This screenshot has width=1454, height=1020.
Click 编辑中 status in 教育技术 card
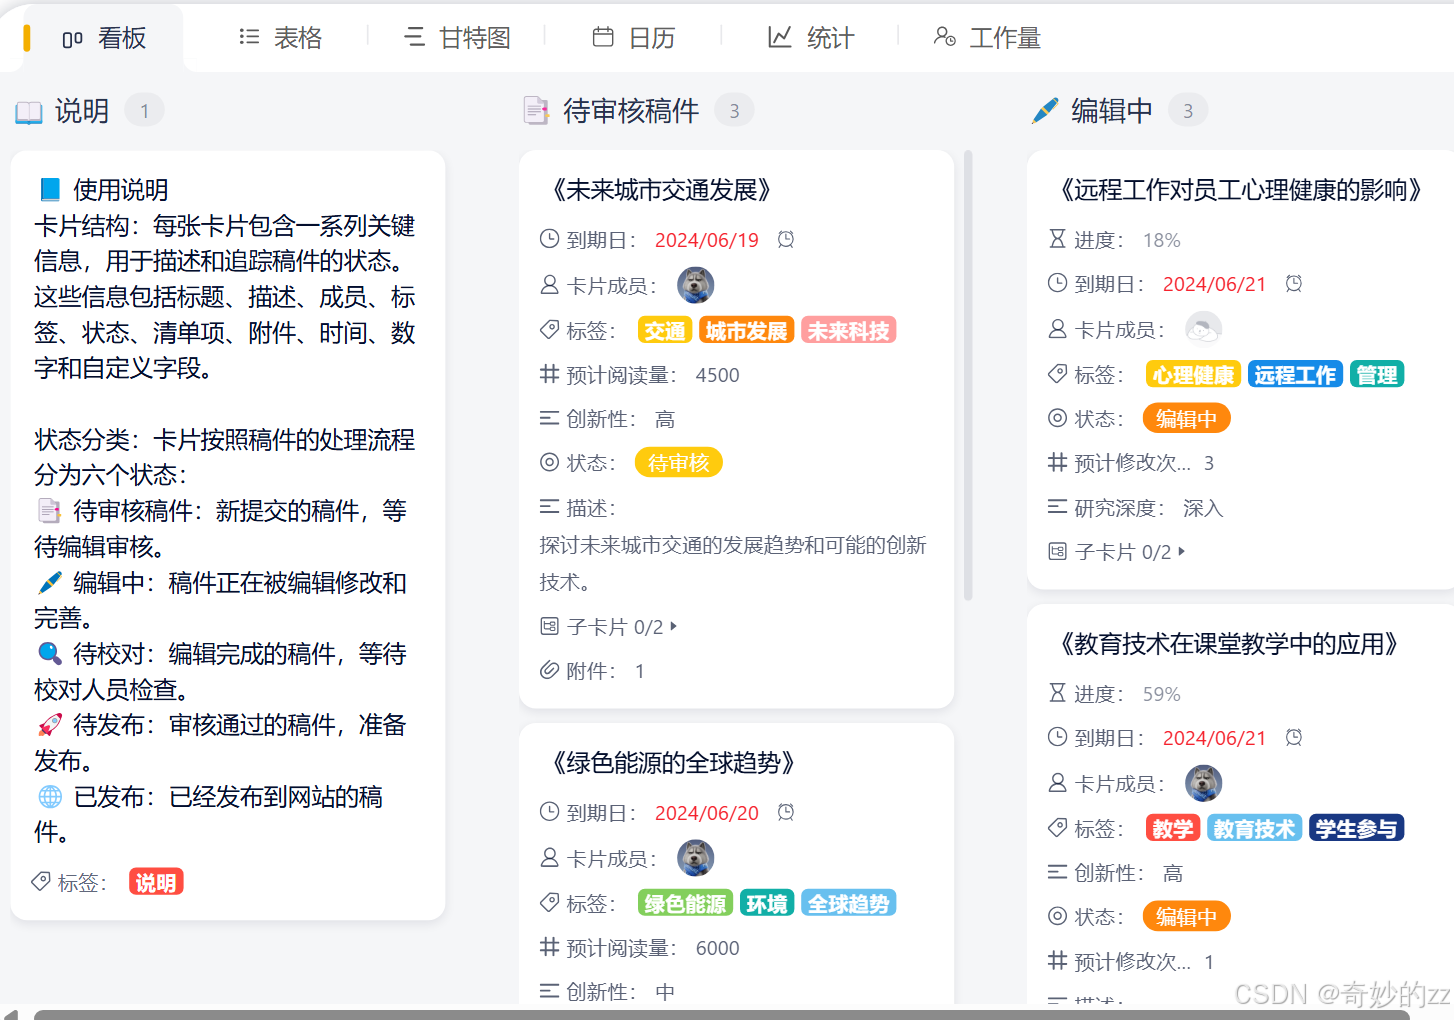coord(1187,916)
